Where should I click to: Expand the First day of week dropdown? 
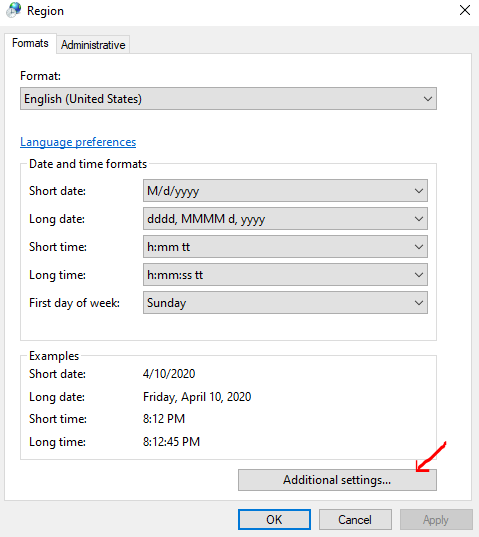point(285,303)
